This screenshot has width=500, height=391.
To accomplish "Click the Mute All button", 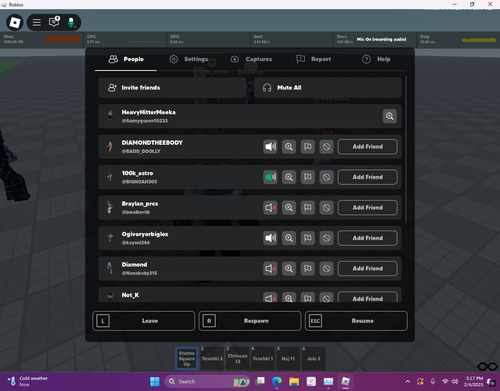I will tap(327, 88).
